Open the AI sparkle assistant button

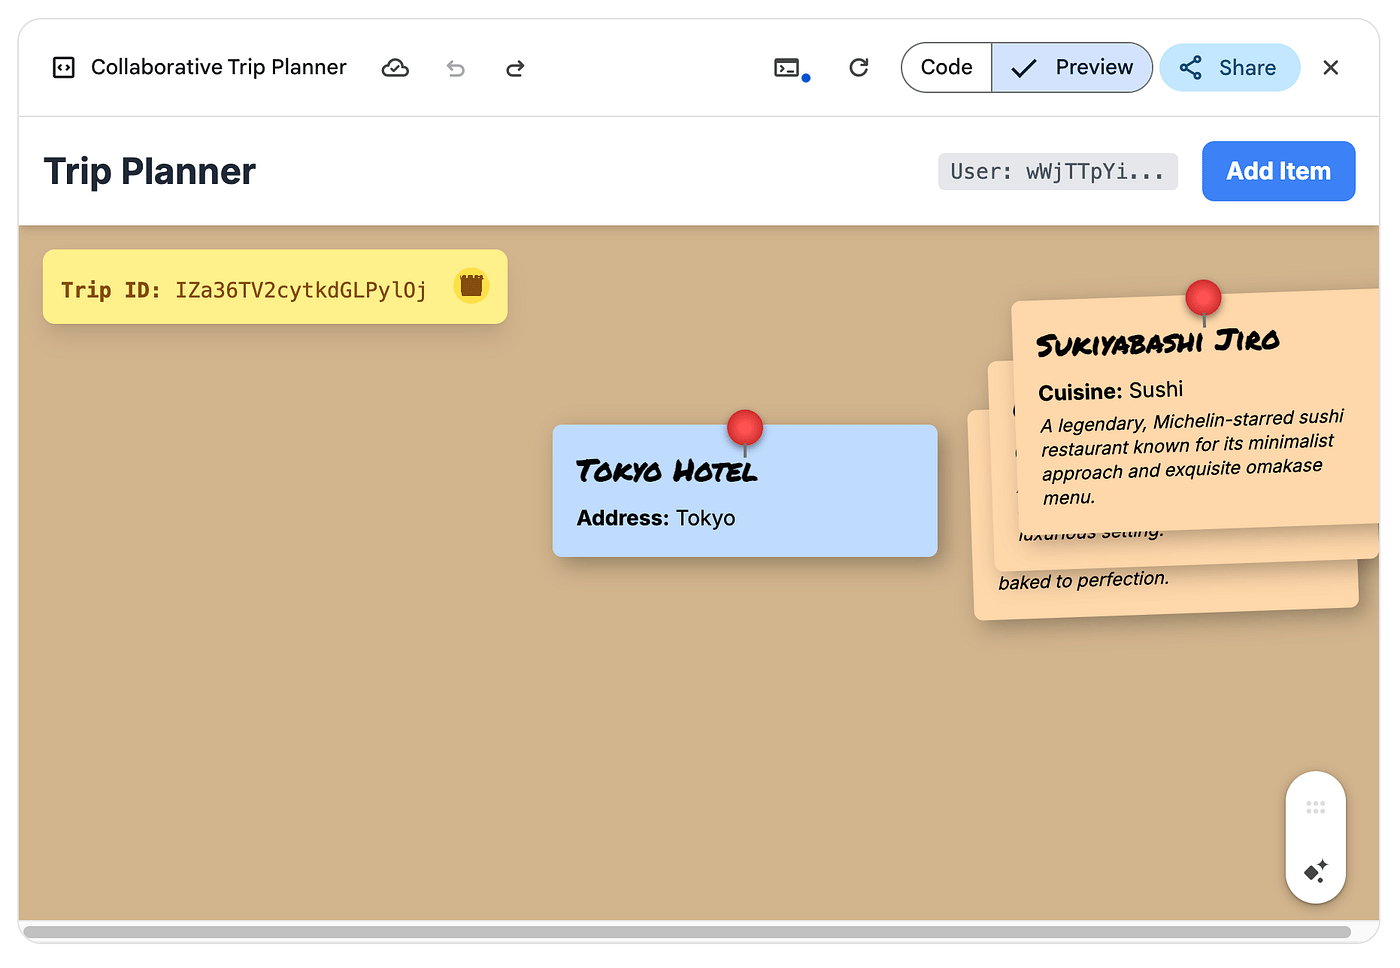click(x=1316, y=871)
